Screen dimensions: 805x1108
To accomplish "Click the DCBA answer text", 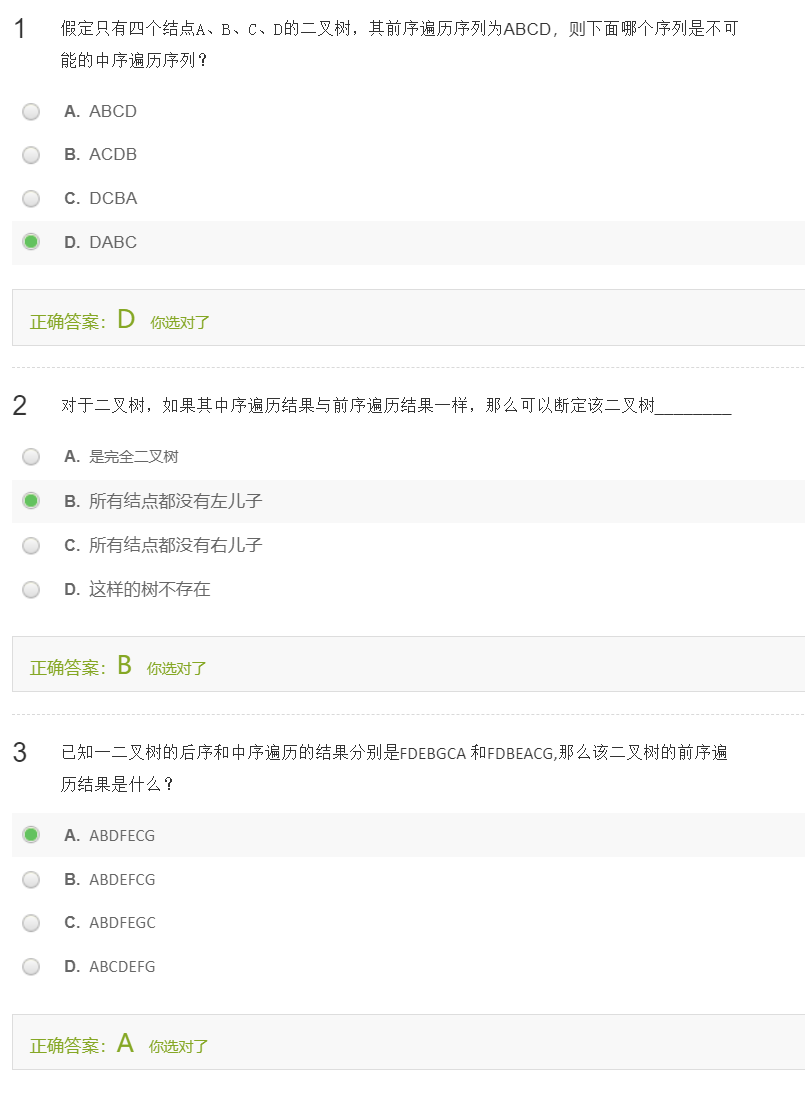I will point(113,199).
